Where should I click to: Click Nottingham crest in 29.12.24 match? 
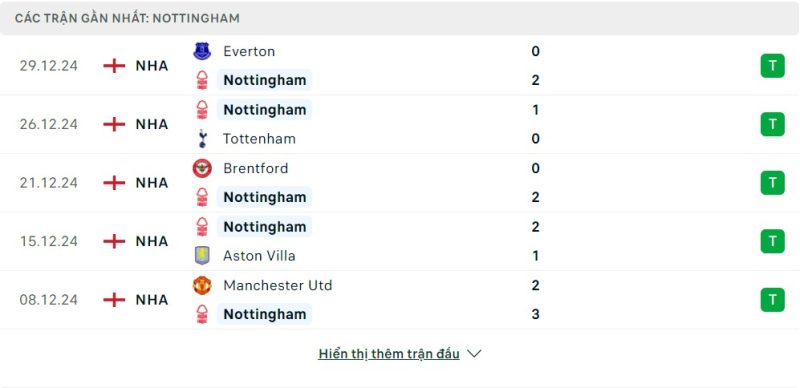pyautogui.click(x=202, y=80)
